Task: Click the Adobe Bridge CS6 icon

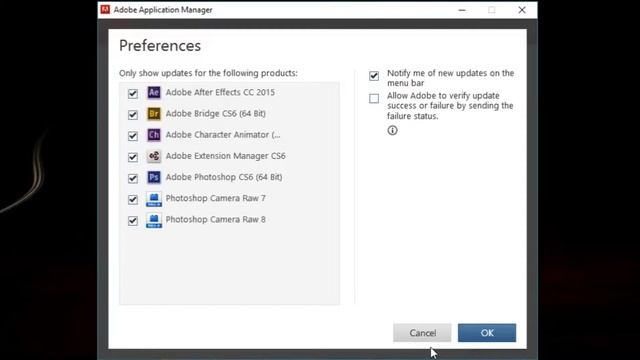Action: click(x=154, y=114)
